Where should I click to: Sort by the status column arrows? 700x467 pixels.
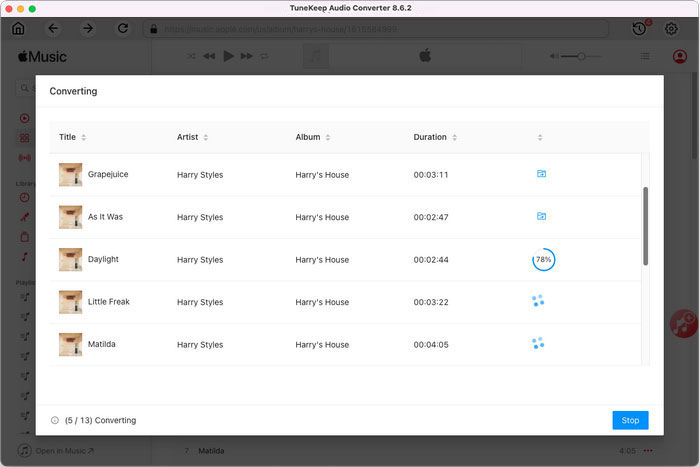click(x=540, y=138)
